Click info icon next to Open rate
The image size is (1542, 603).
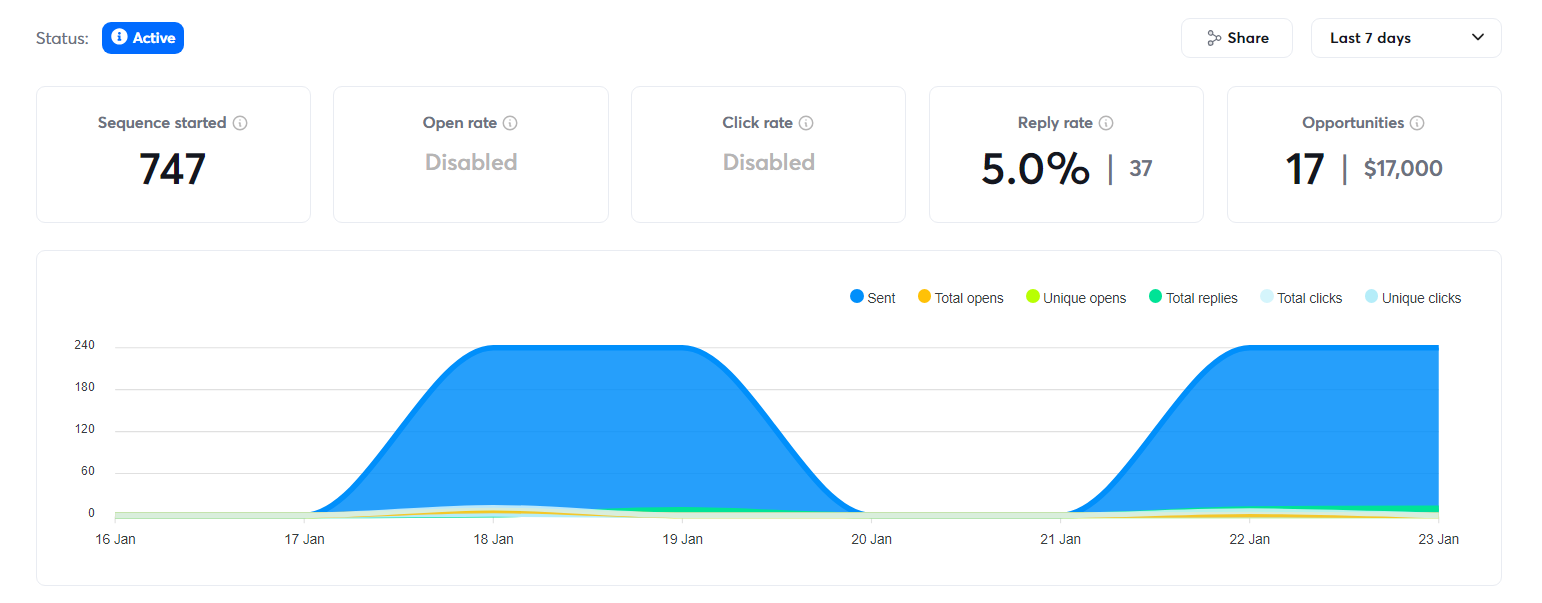pyautogui.click(x=510, y=123)
